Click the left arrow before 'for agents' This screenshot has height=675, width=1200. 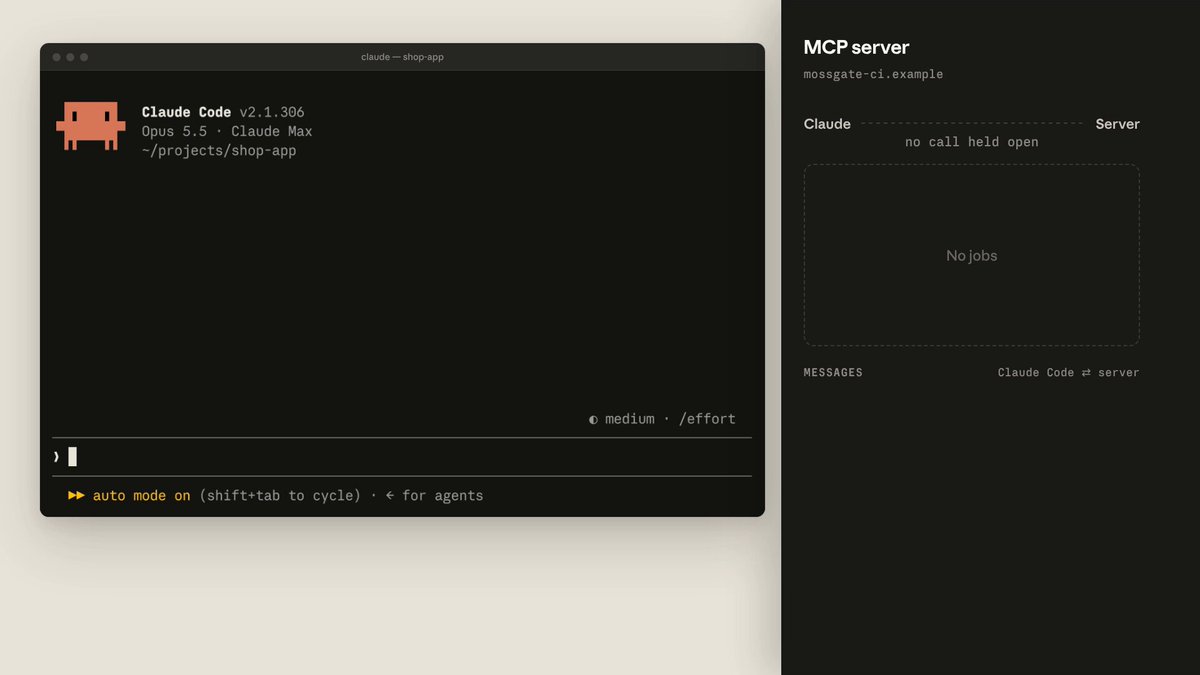pos(389,495)
